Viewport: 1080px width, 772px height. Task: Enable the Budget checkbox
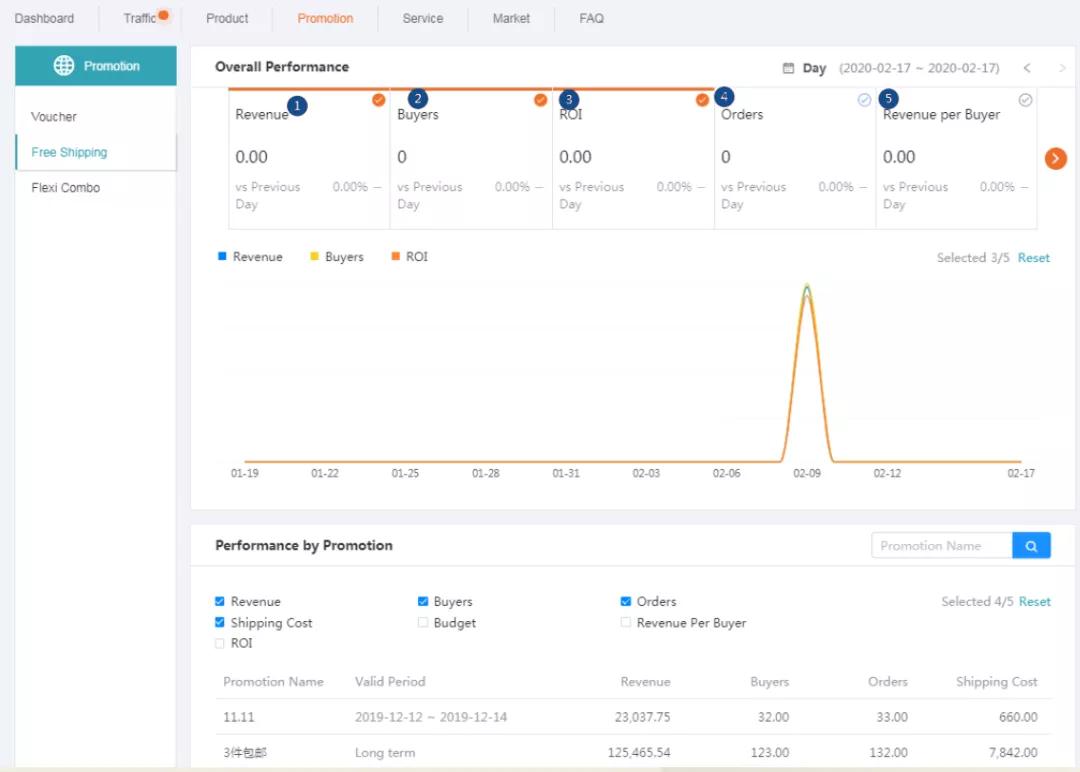[423, 623]
